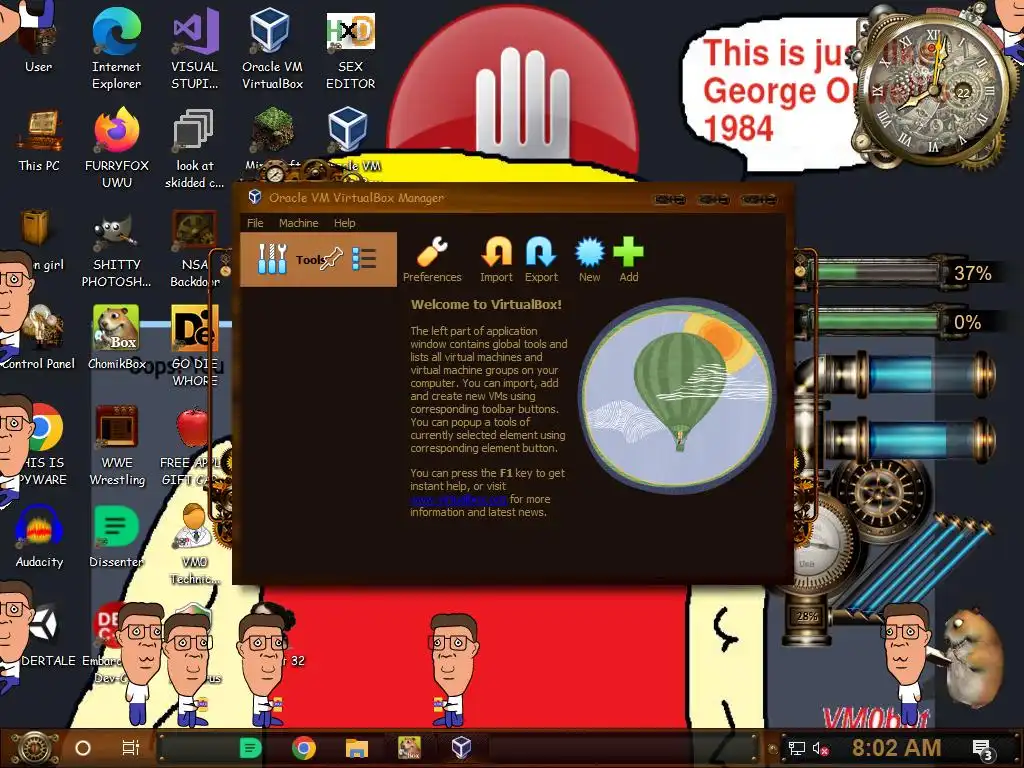Open the File menu
This screenshot has height=768, width=1024.
pyautogui.click(x=255, y=223)
